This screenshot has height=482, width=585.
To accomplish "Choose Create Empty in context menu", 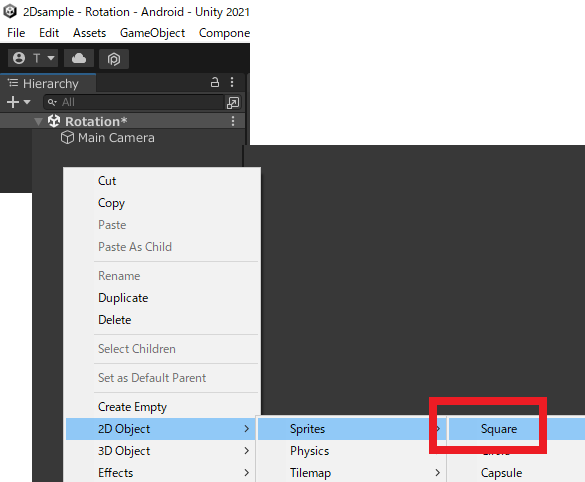I will (132, 407).
